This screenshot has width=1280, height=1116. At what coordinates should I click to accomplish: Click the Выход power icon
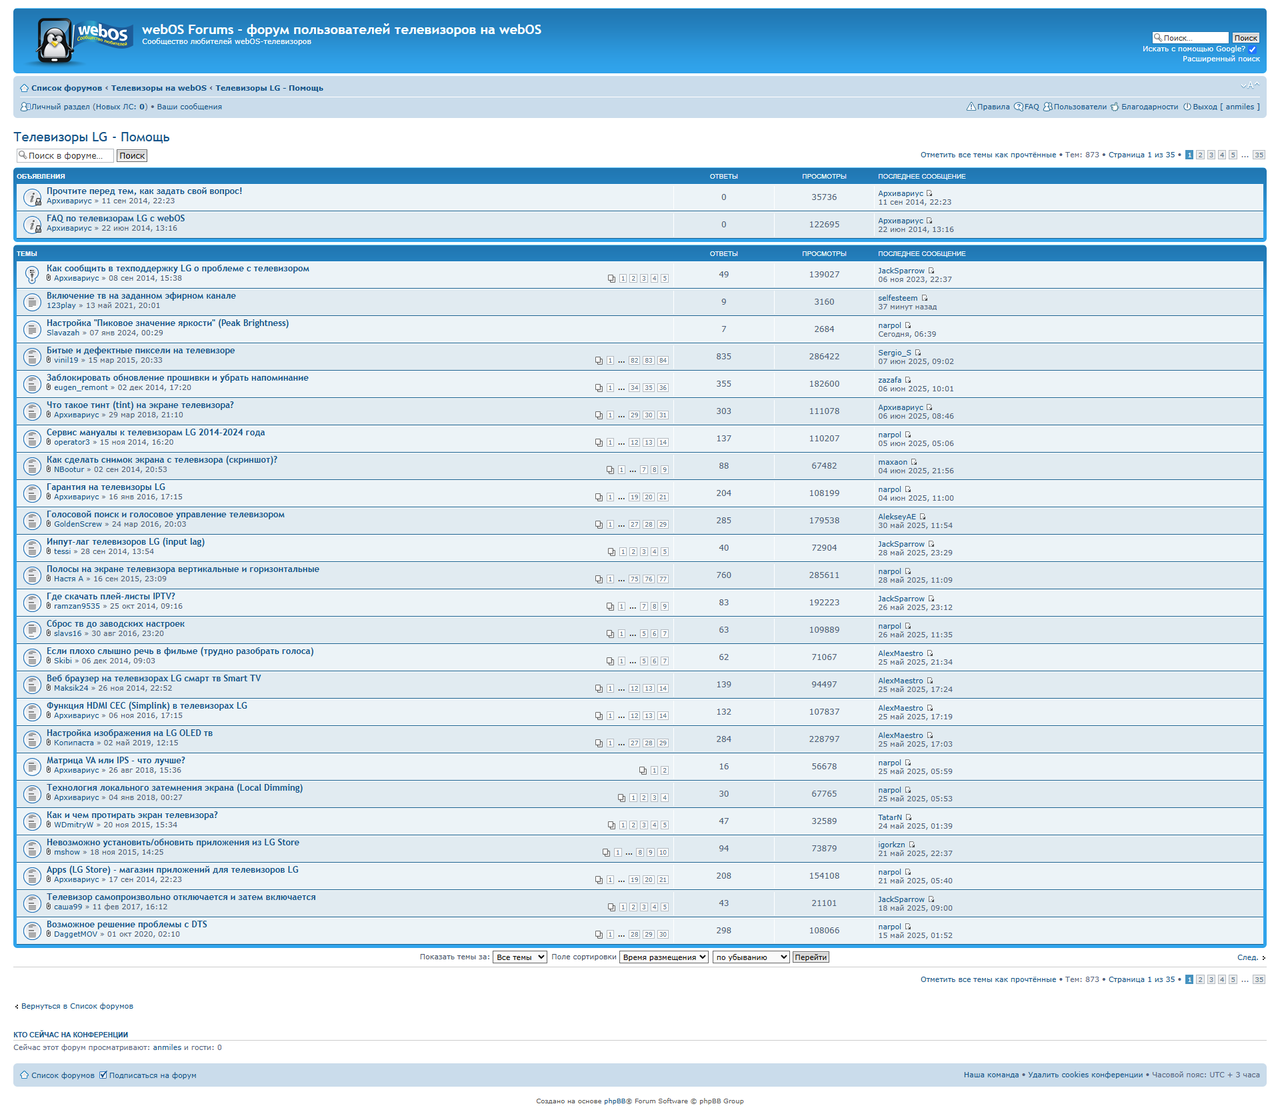point(1187,107)
